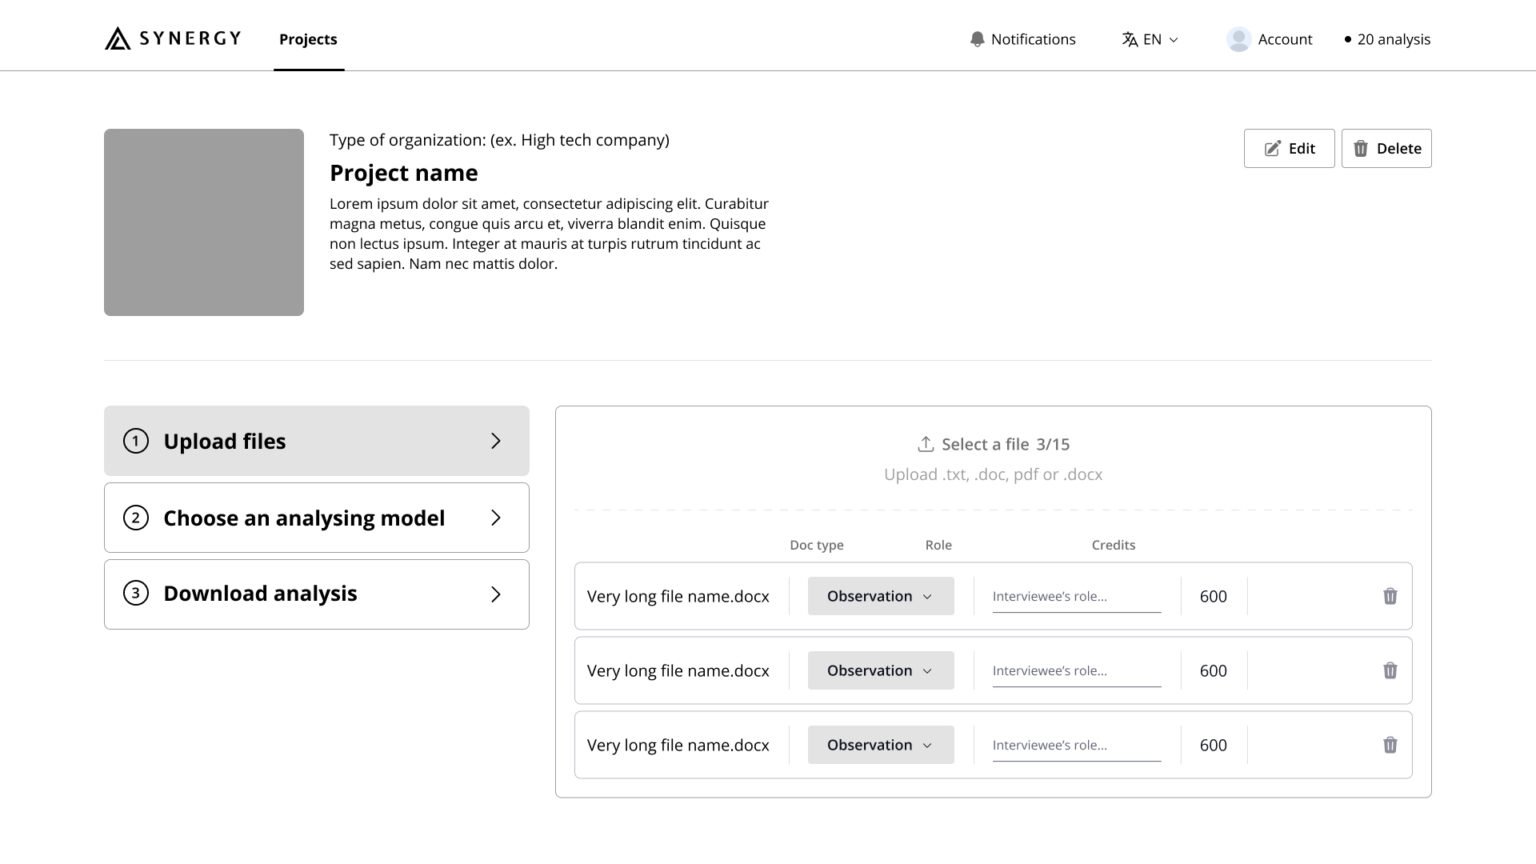
Task: Open the Notifications bell
Action: 976,39
